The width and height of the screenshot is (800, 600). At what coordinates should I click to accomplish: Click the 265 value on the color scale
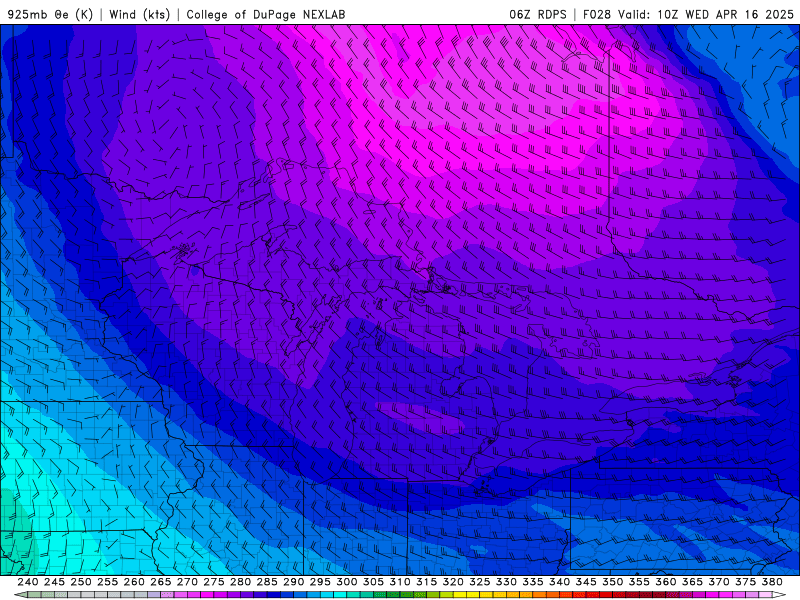(160, 582)
